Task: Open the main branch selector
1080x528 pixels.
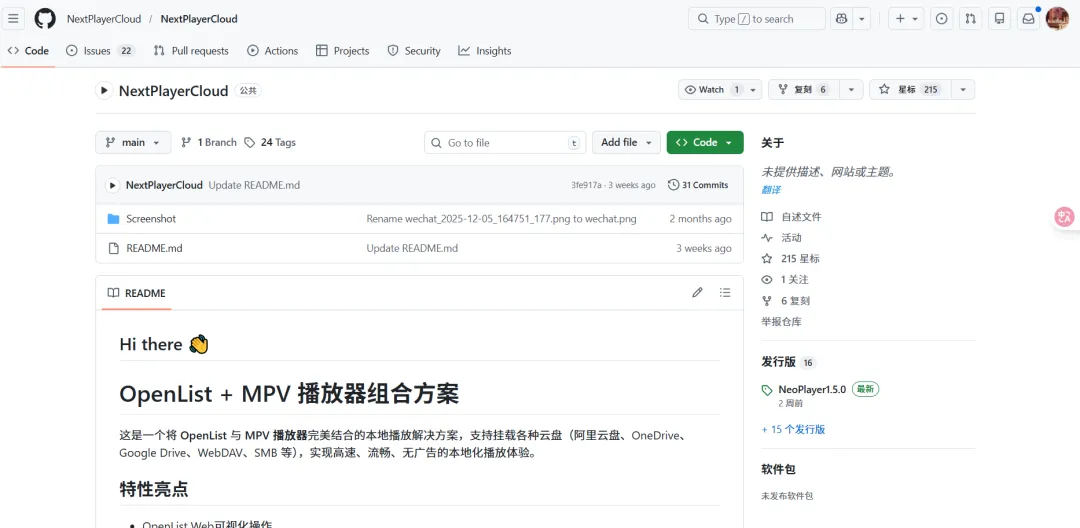Action: [133, 142]
